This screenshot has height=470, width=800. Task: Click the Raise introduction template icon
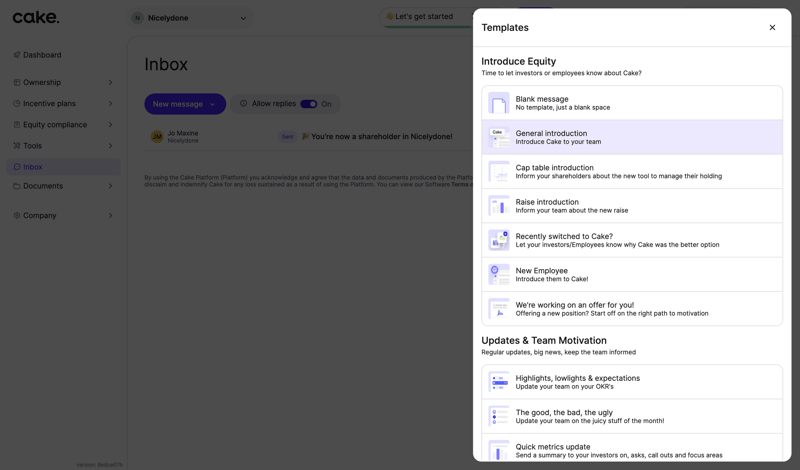498,206
